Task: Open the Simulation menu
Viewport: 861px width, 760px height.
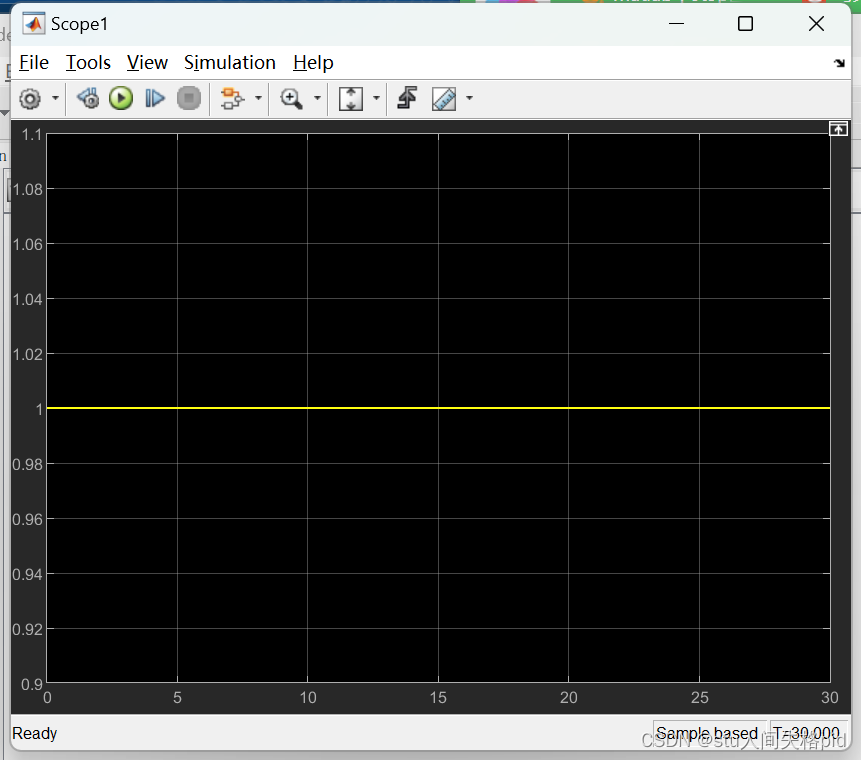Action: [x=229, y=62]
